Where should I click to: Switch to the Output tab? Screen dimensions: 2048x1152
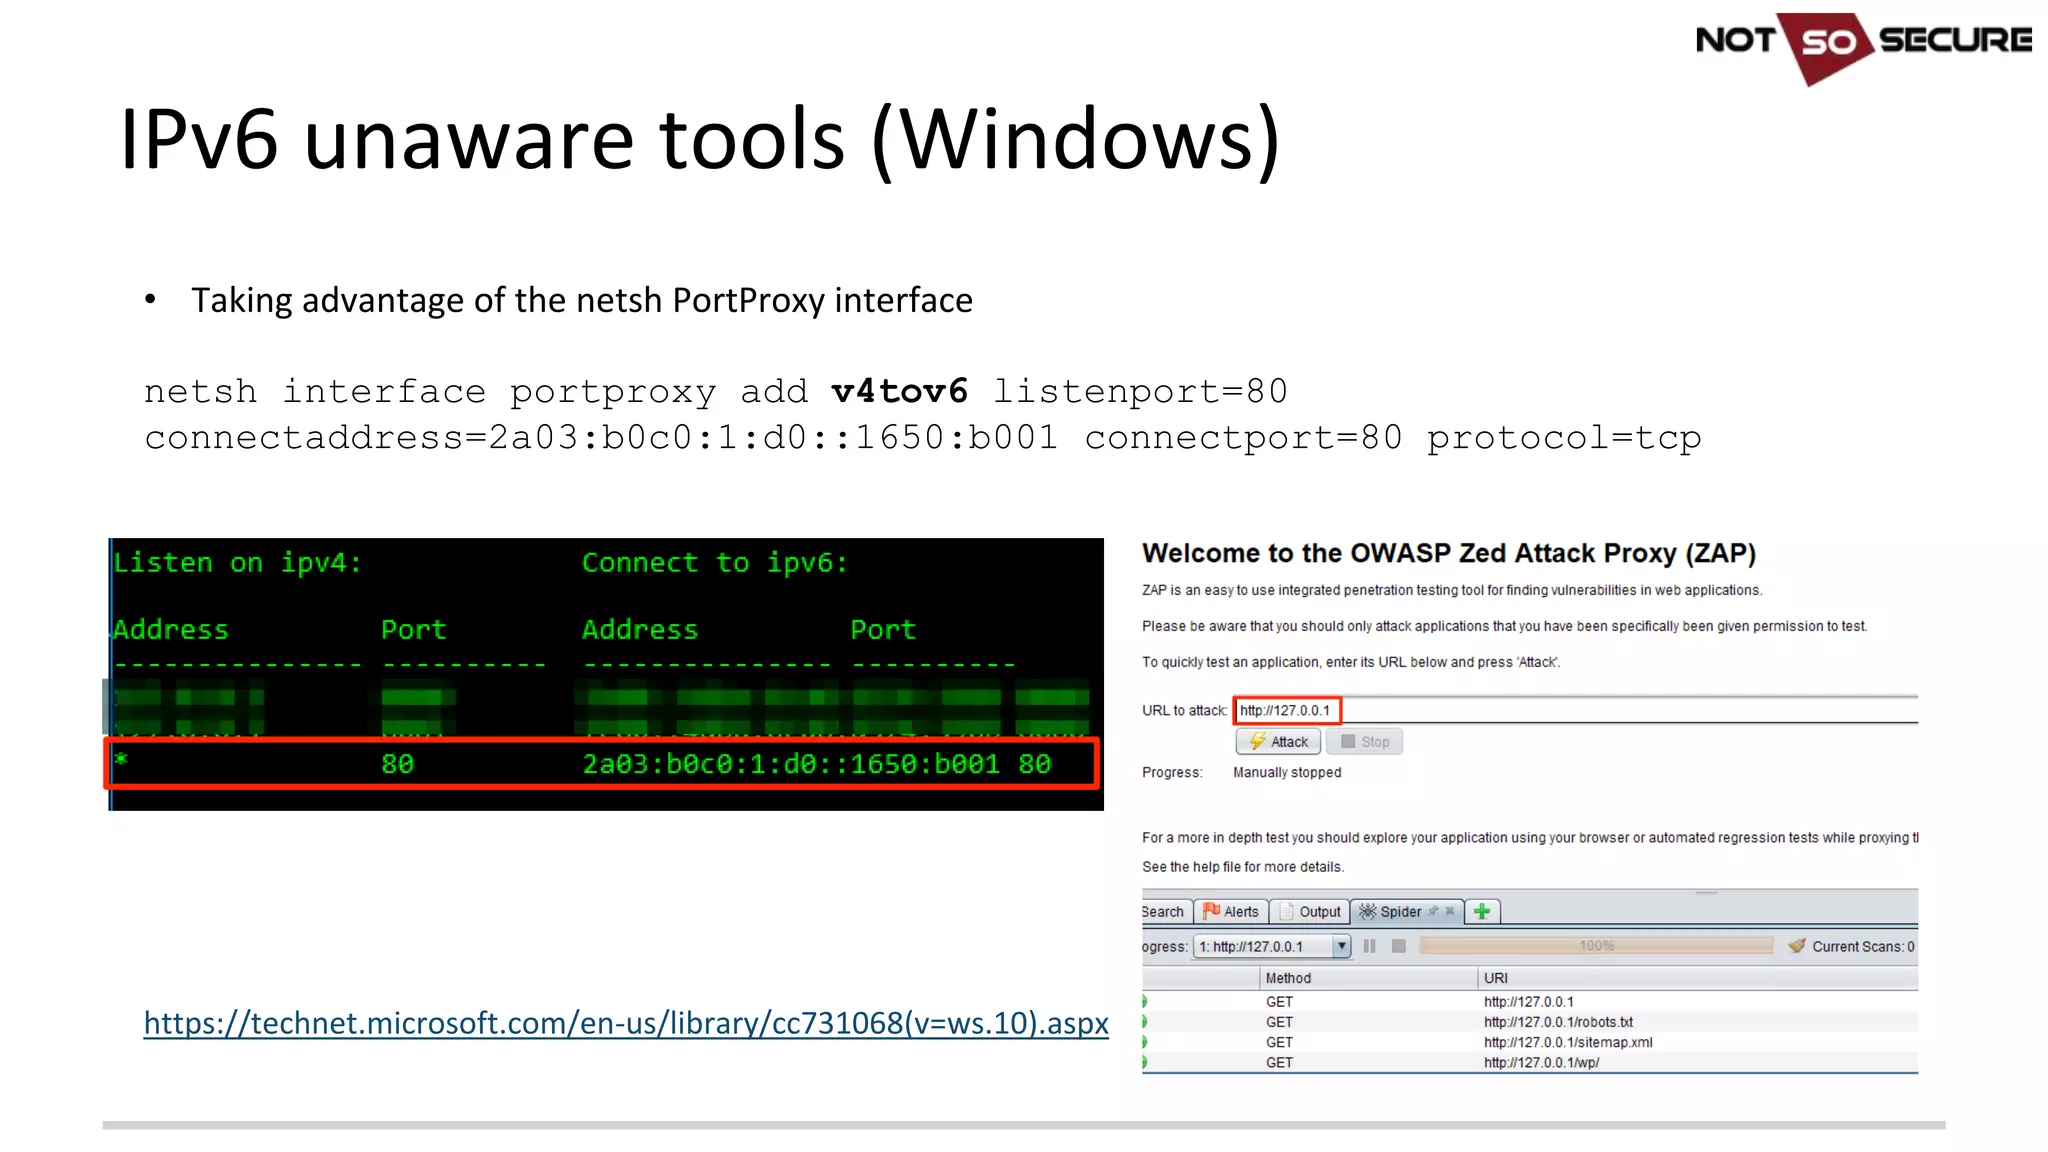[x=1310, y=911]
